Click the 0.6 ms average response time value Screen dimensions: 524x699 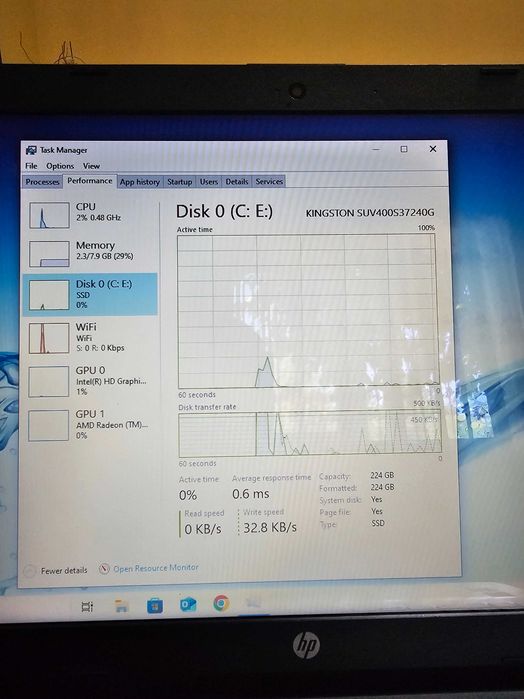[x=251, y=494]
